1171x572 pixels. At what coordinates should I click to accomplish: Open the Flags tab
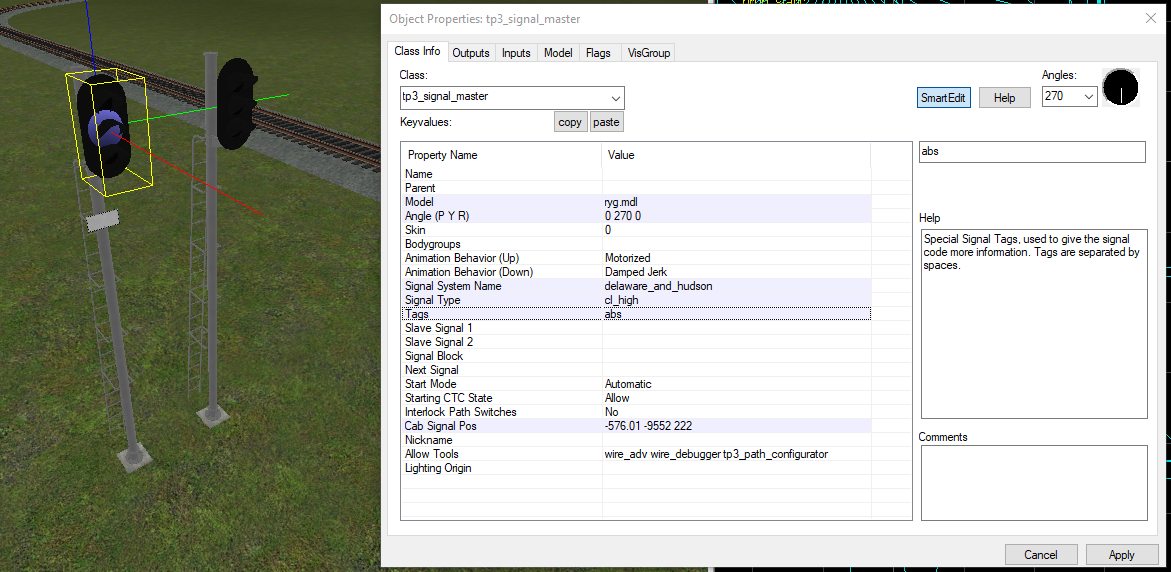[598, 53]
